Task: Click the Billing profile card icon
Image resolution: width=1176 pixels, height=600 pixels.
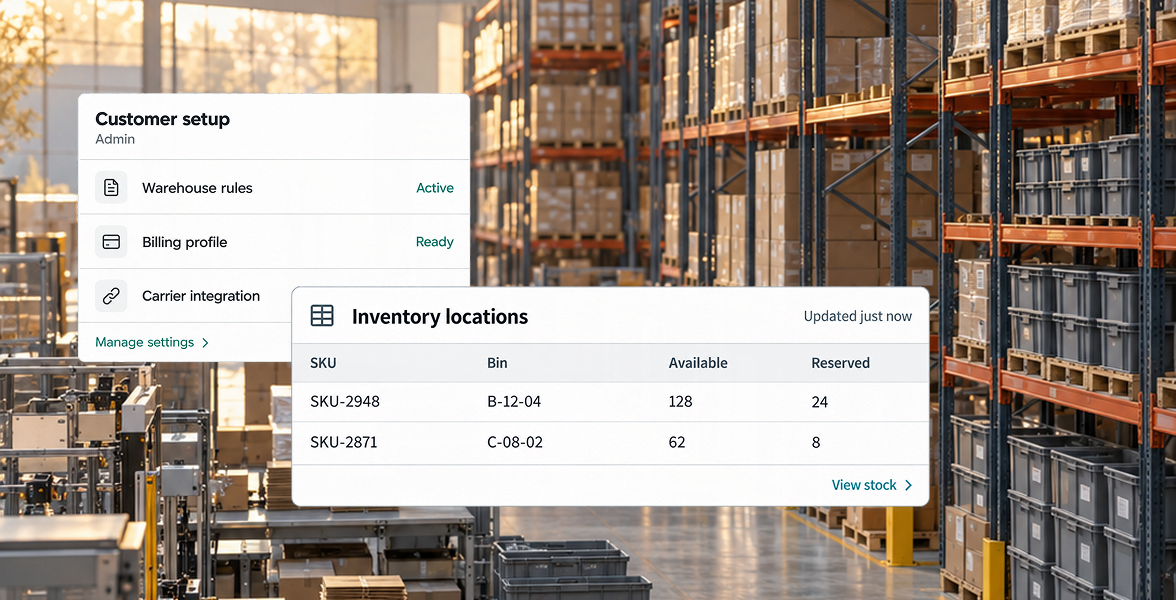Action: pyautogui.click(x=111, y=242)
